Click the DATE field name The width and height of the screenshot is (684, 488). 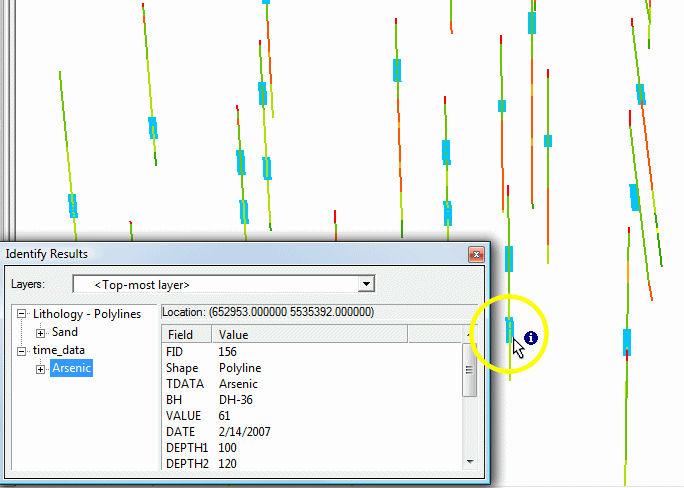180,432
